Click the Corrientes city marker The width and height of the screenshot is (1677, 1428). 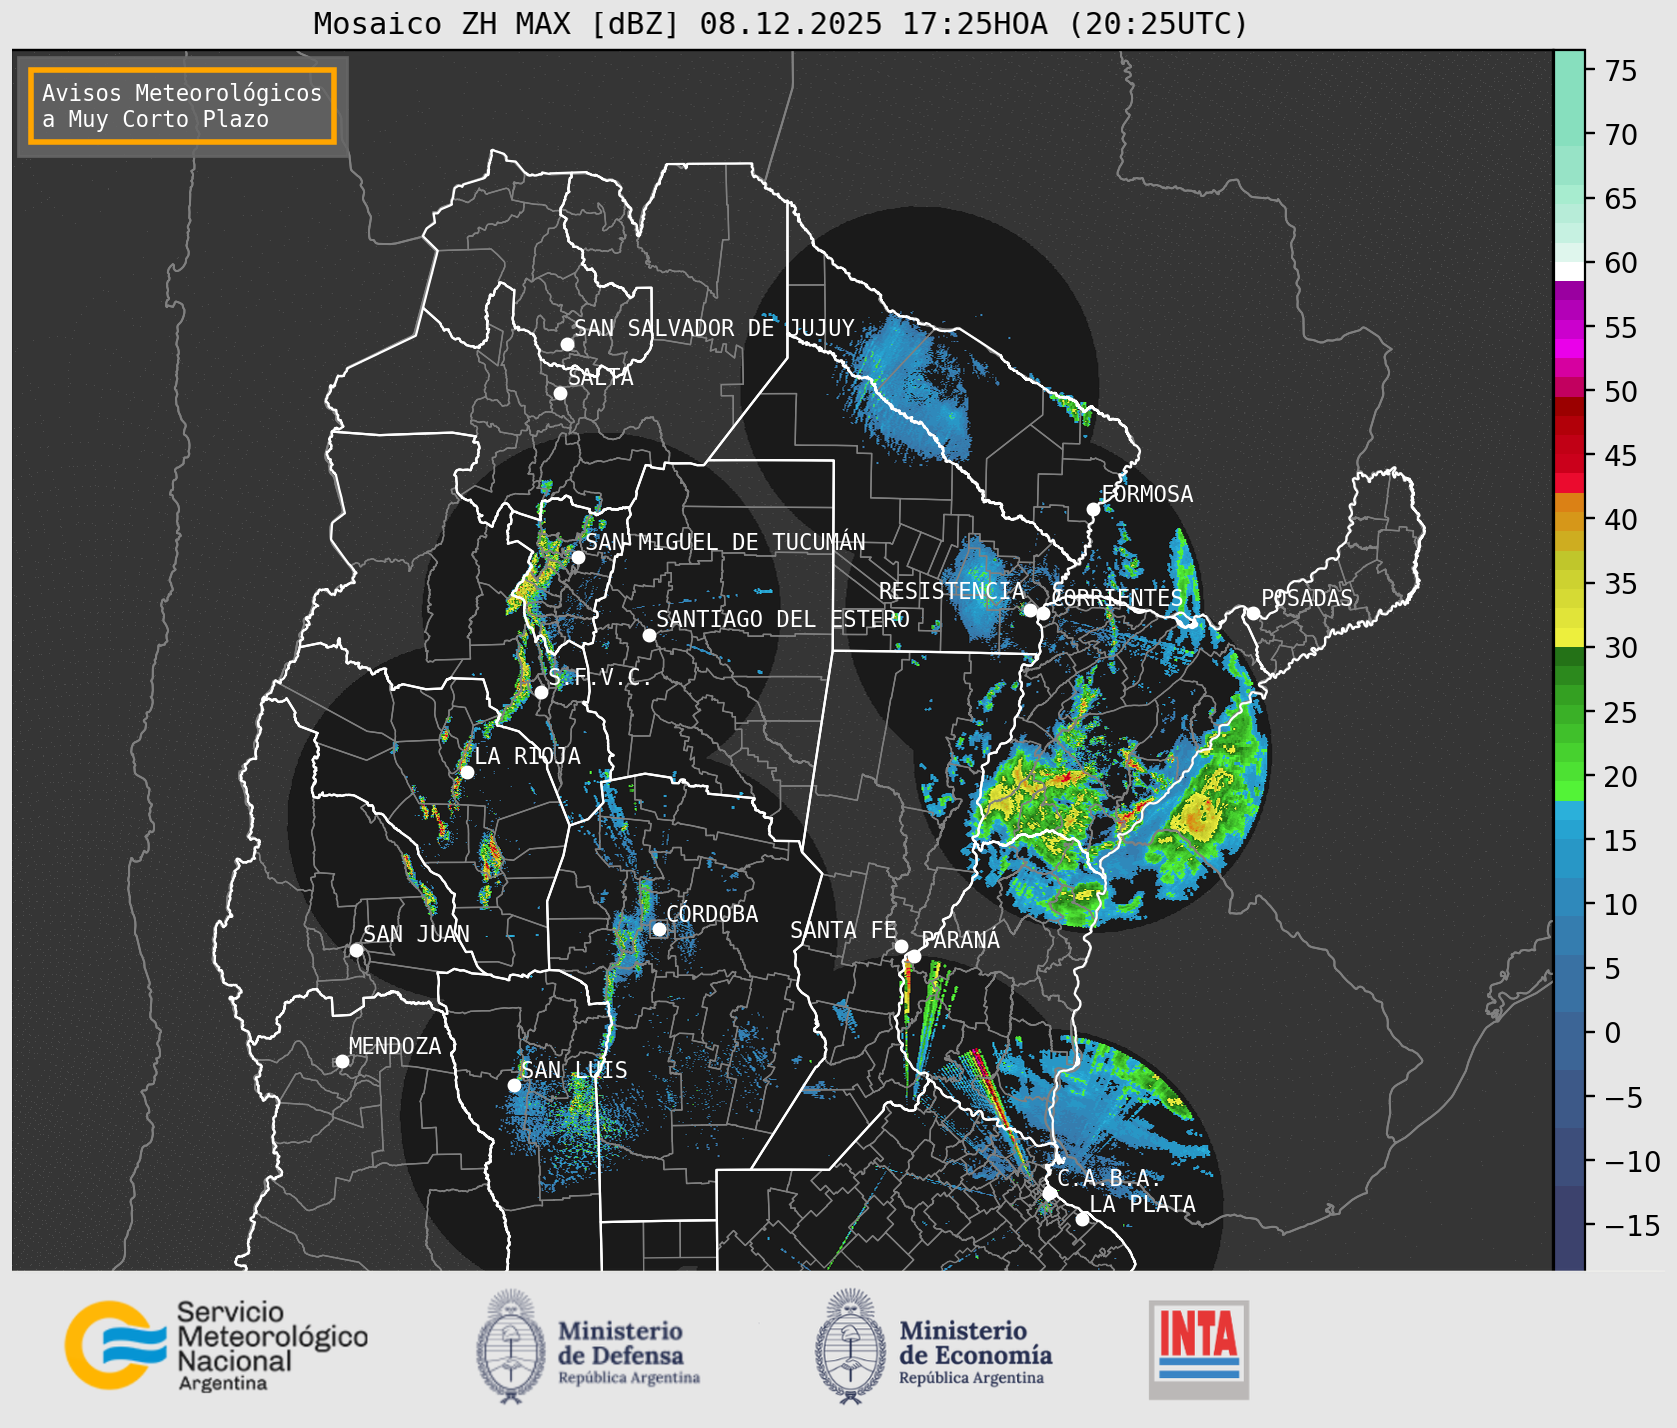tap(1043, 613)
